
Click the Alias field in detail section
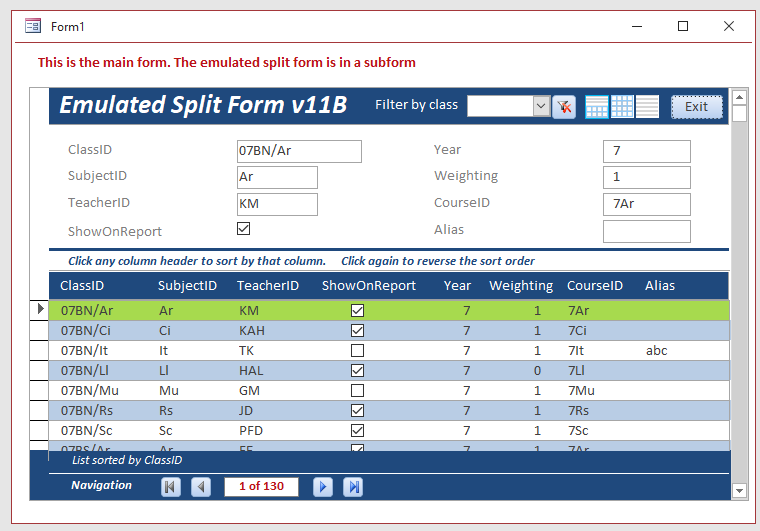[646, 232]
